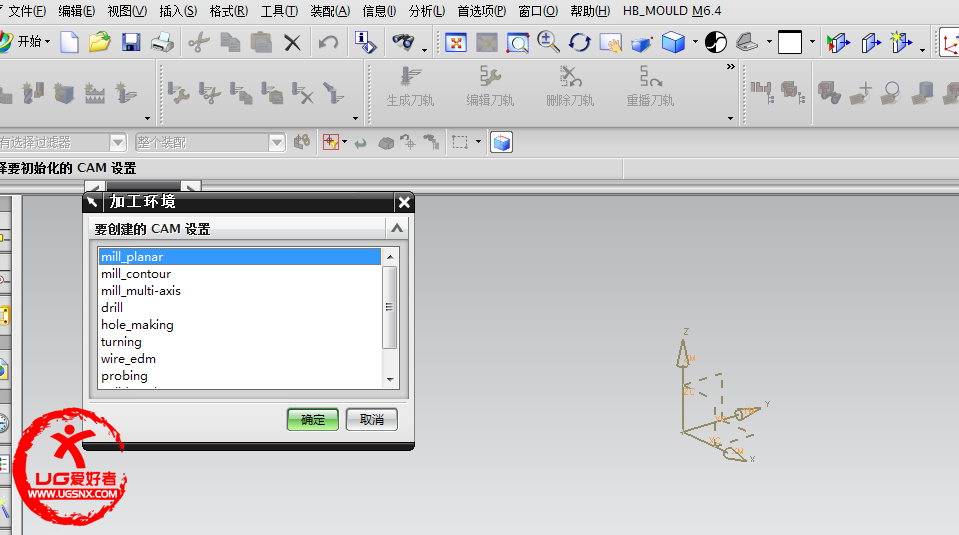Open the selection filter dropdown arrow
Screen dimensions: 959x535
point(117,143)
